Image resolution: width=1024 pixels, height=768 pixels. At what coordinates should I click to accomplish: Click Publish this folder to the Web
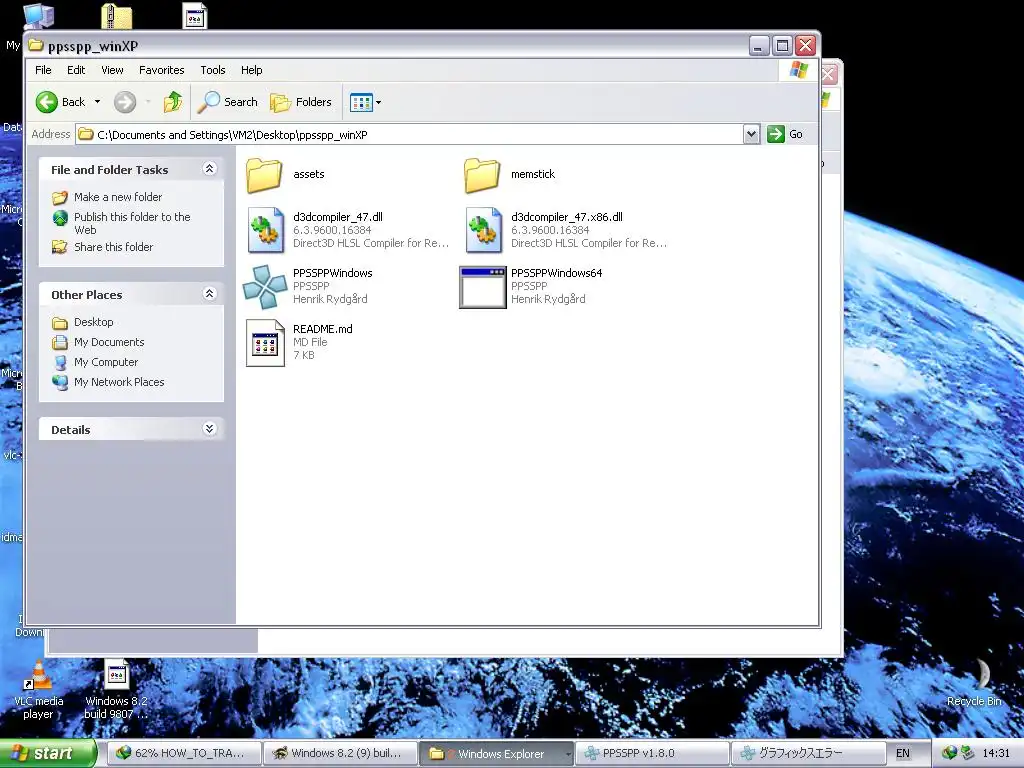132,223
